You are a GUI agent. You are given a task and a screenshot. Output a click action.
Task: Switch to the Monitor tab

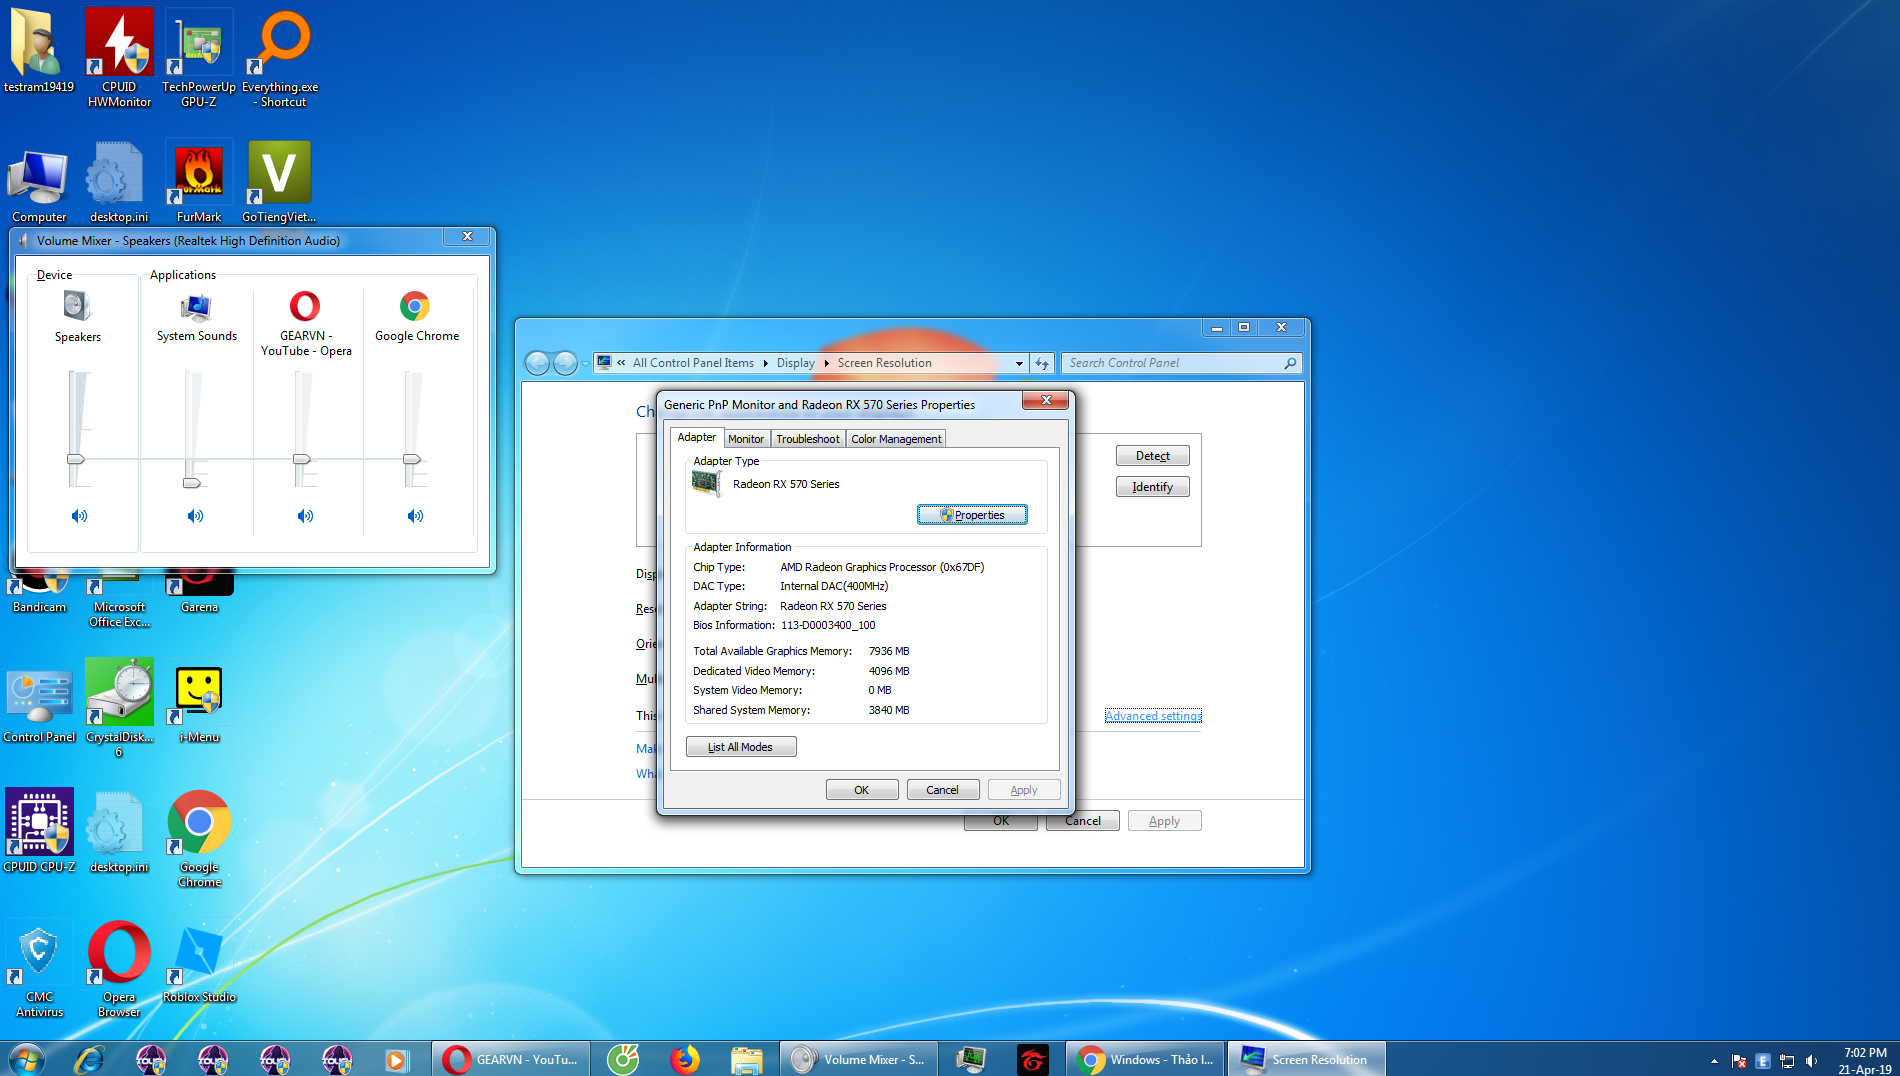click(x=745, y=439)
